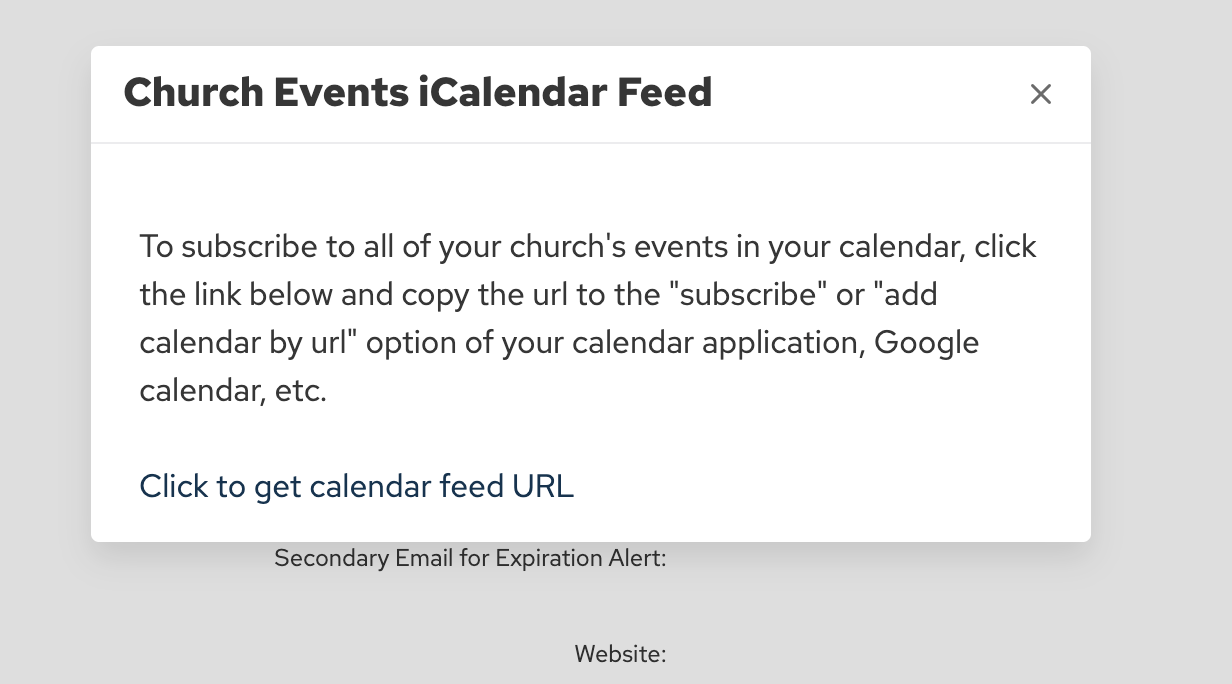Click the word "Events" in the dialog title
The height and width of the screenshot is (684, 1232).
(340, 93)
